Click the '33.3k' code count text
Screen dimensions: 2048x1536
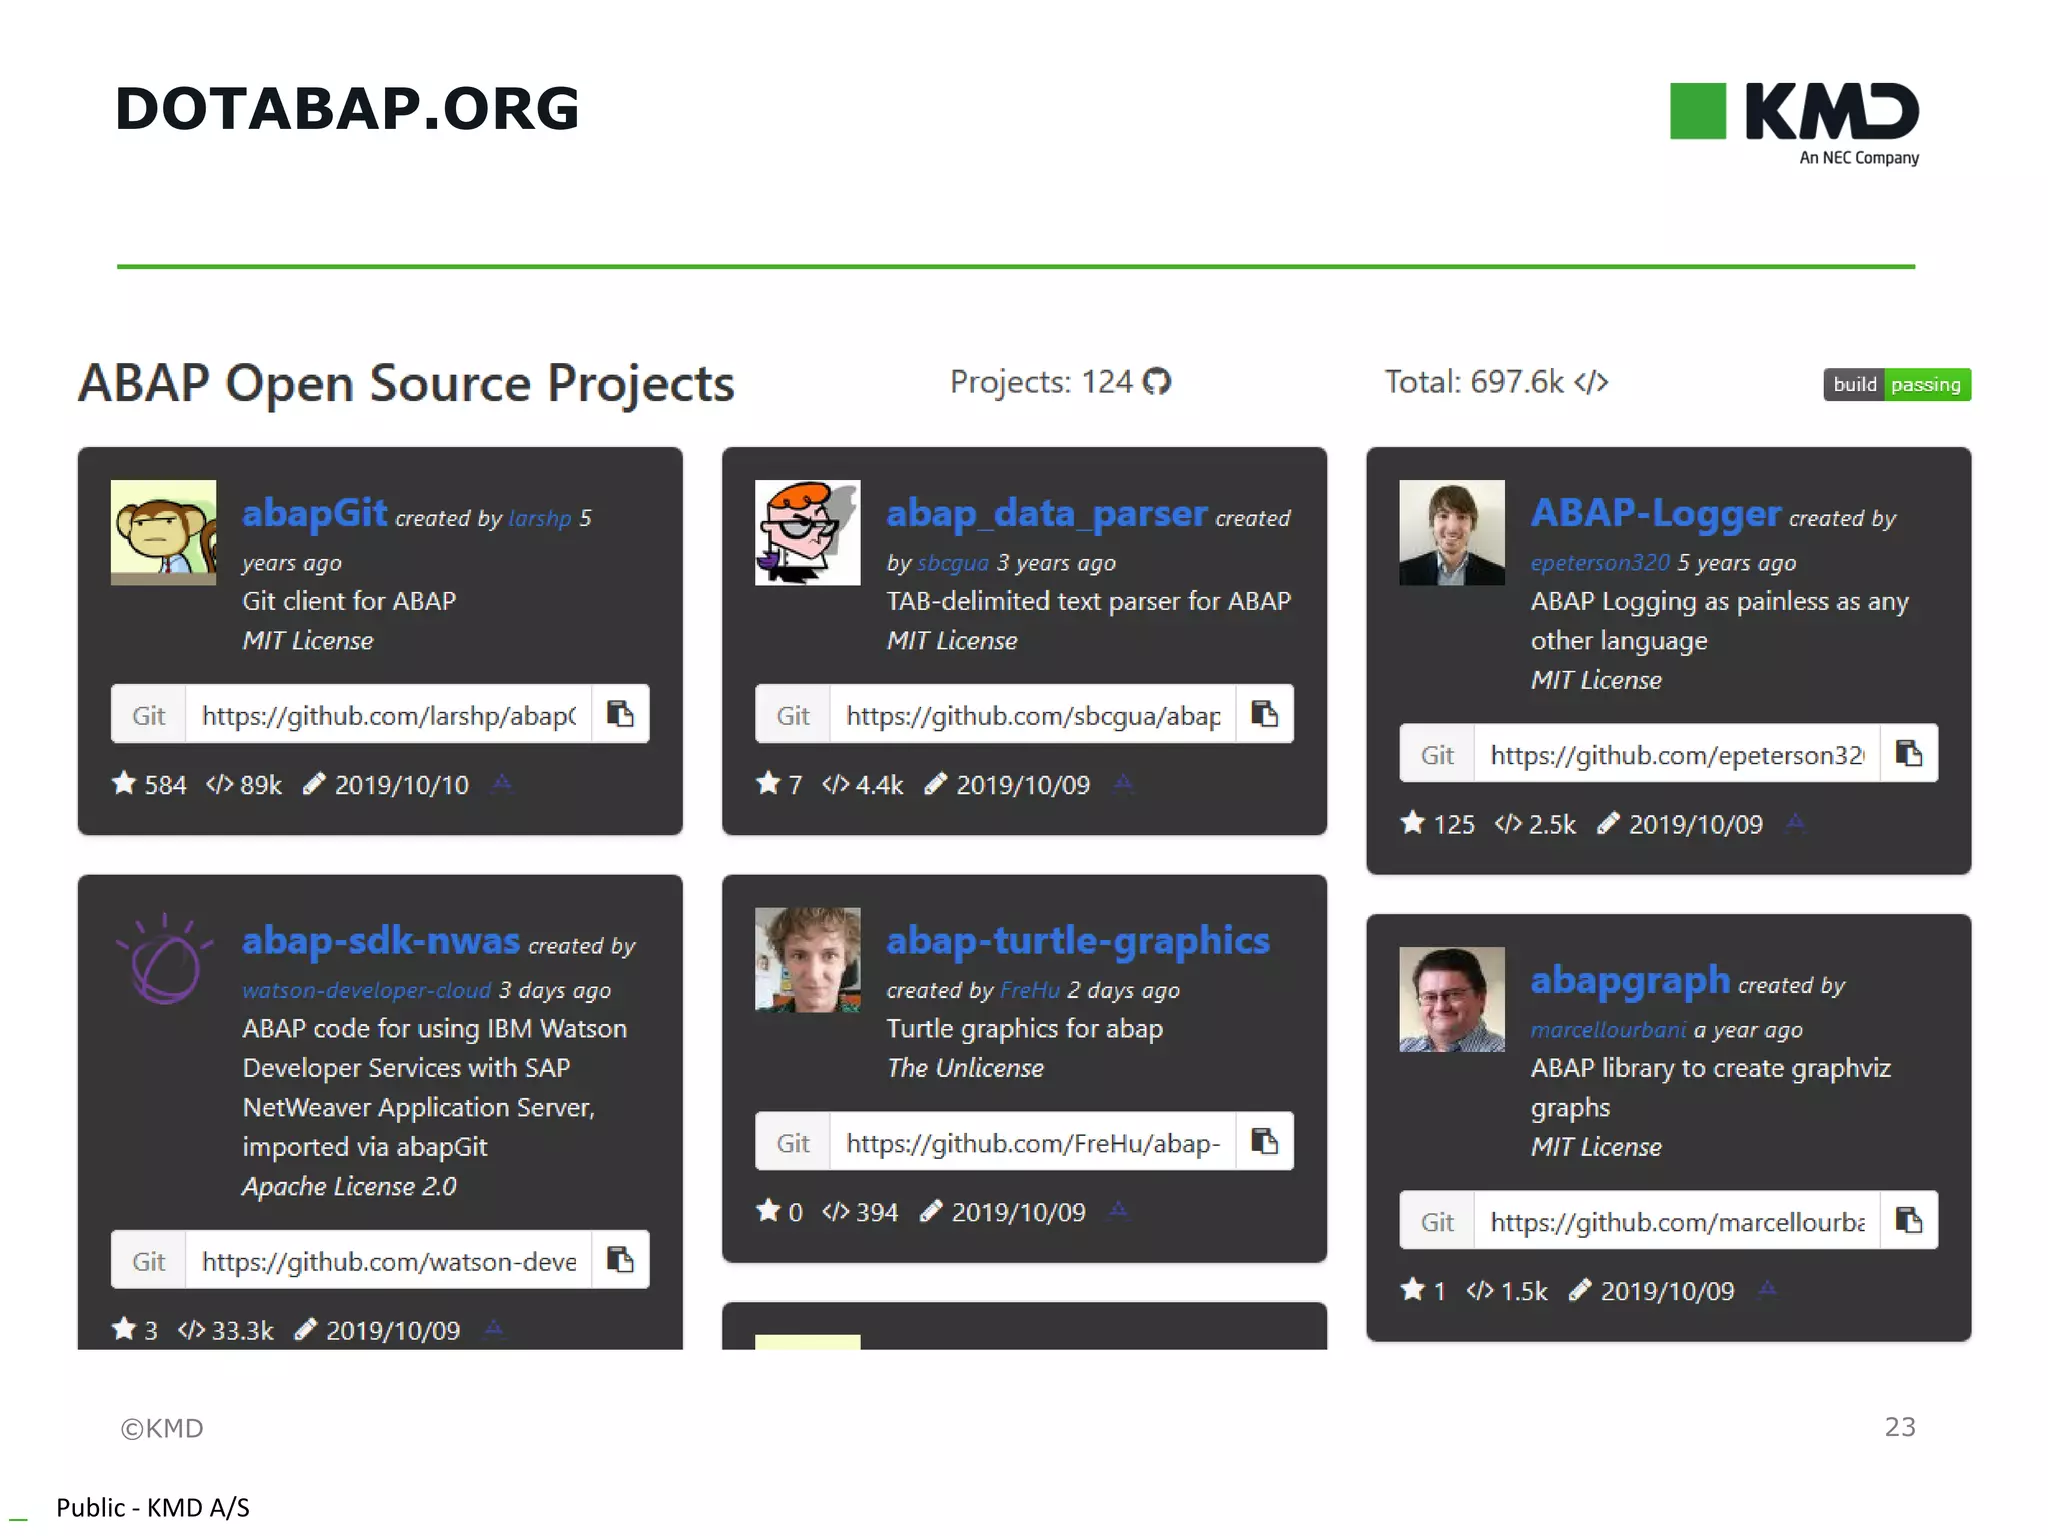242,1330
